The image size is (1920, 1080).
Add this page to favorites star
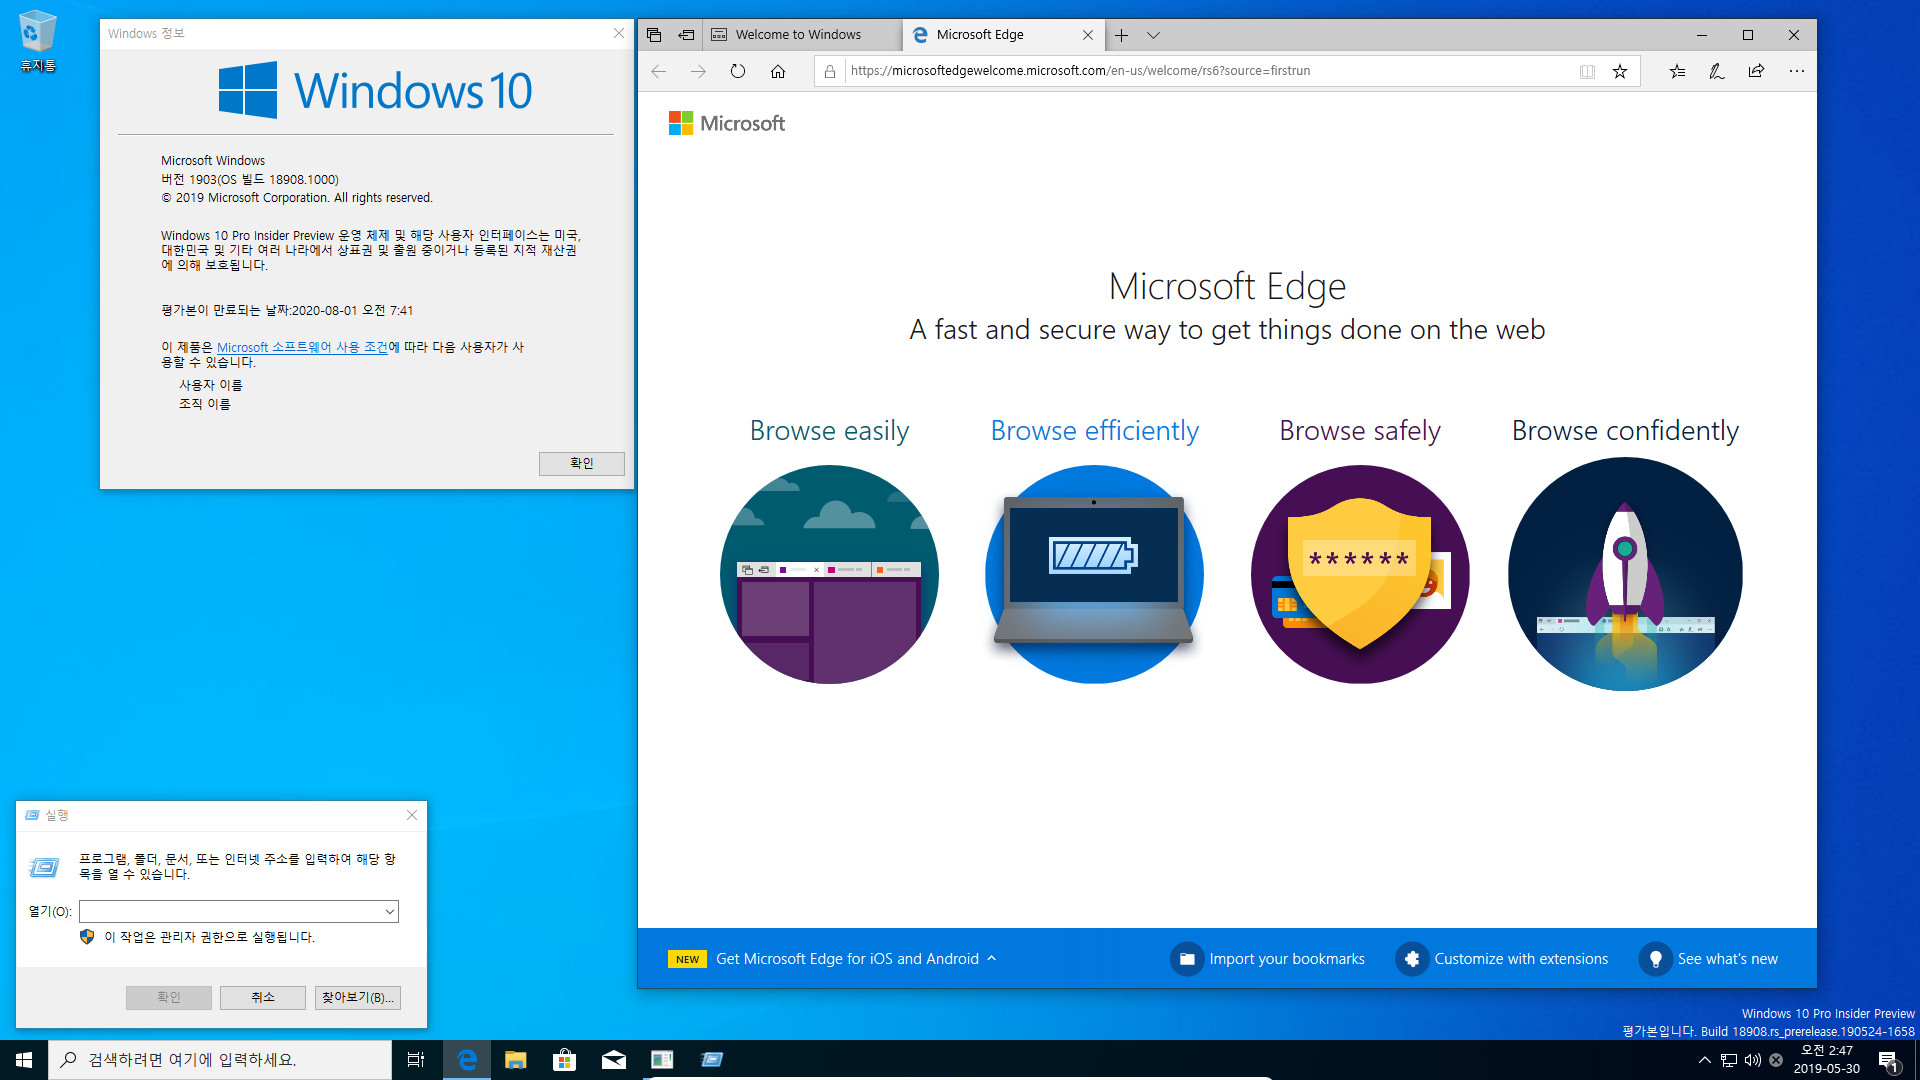[1620, 71]
